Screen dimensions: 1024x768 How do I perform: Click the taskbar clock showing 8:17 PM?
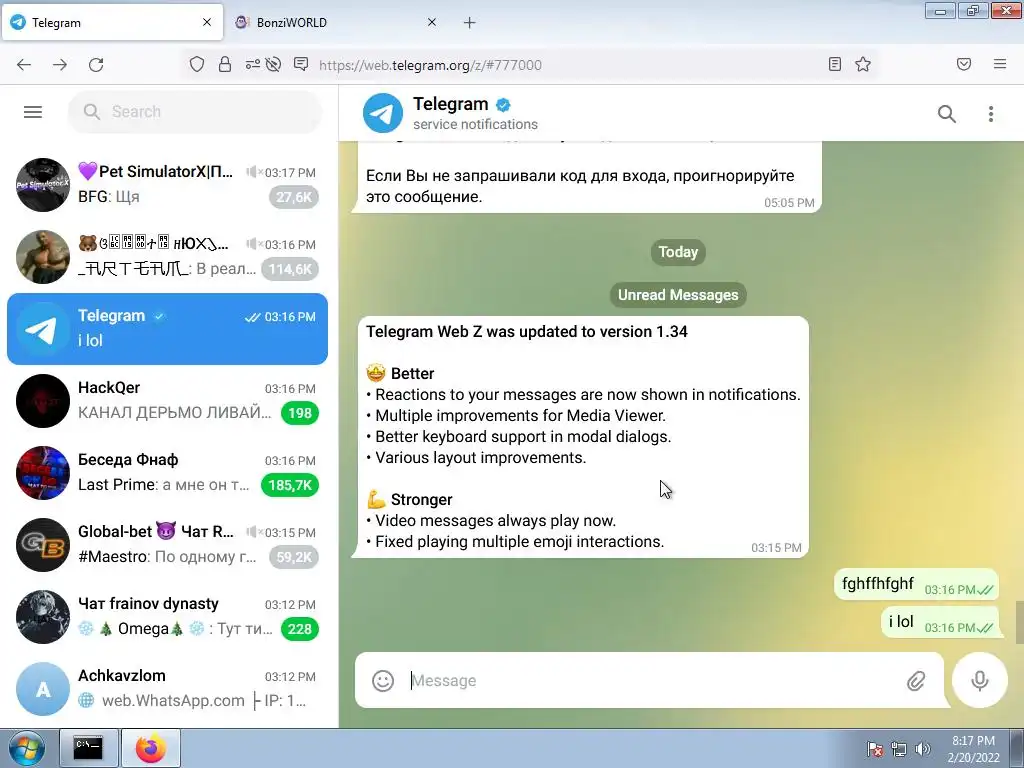pyautogui.click(x=973, y=748)
